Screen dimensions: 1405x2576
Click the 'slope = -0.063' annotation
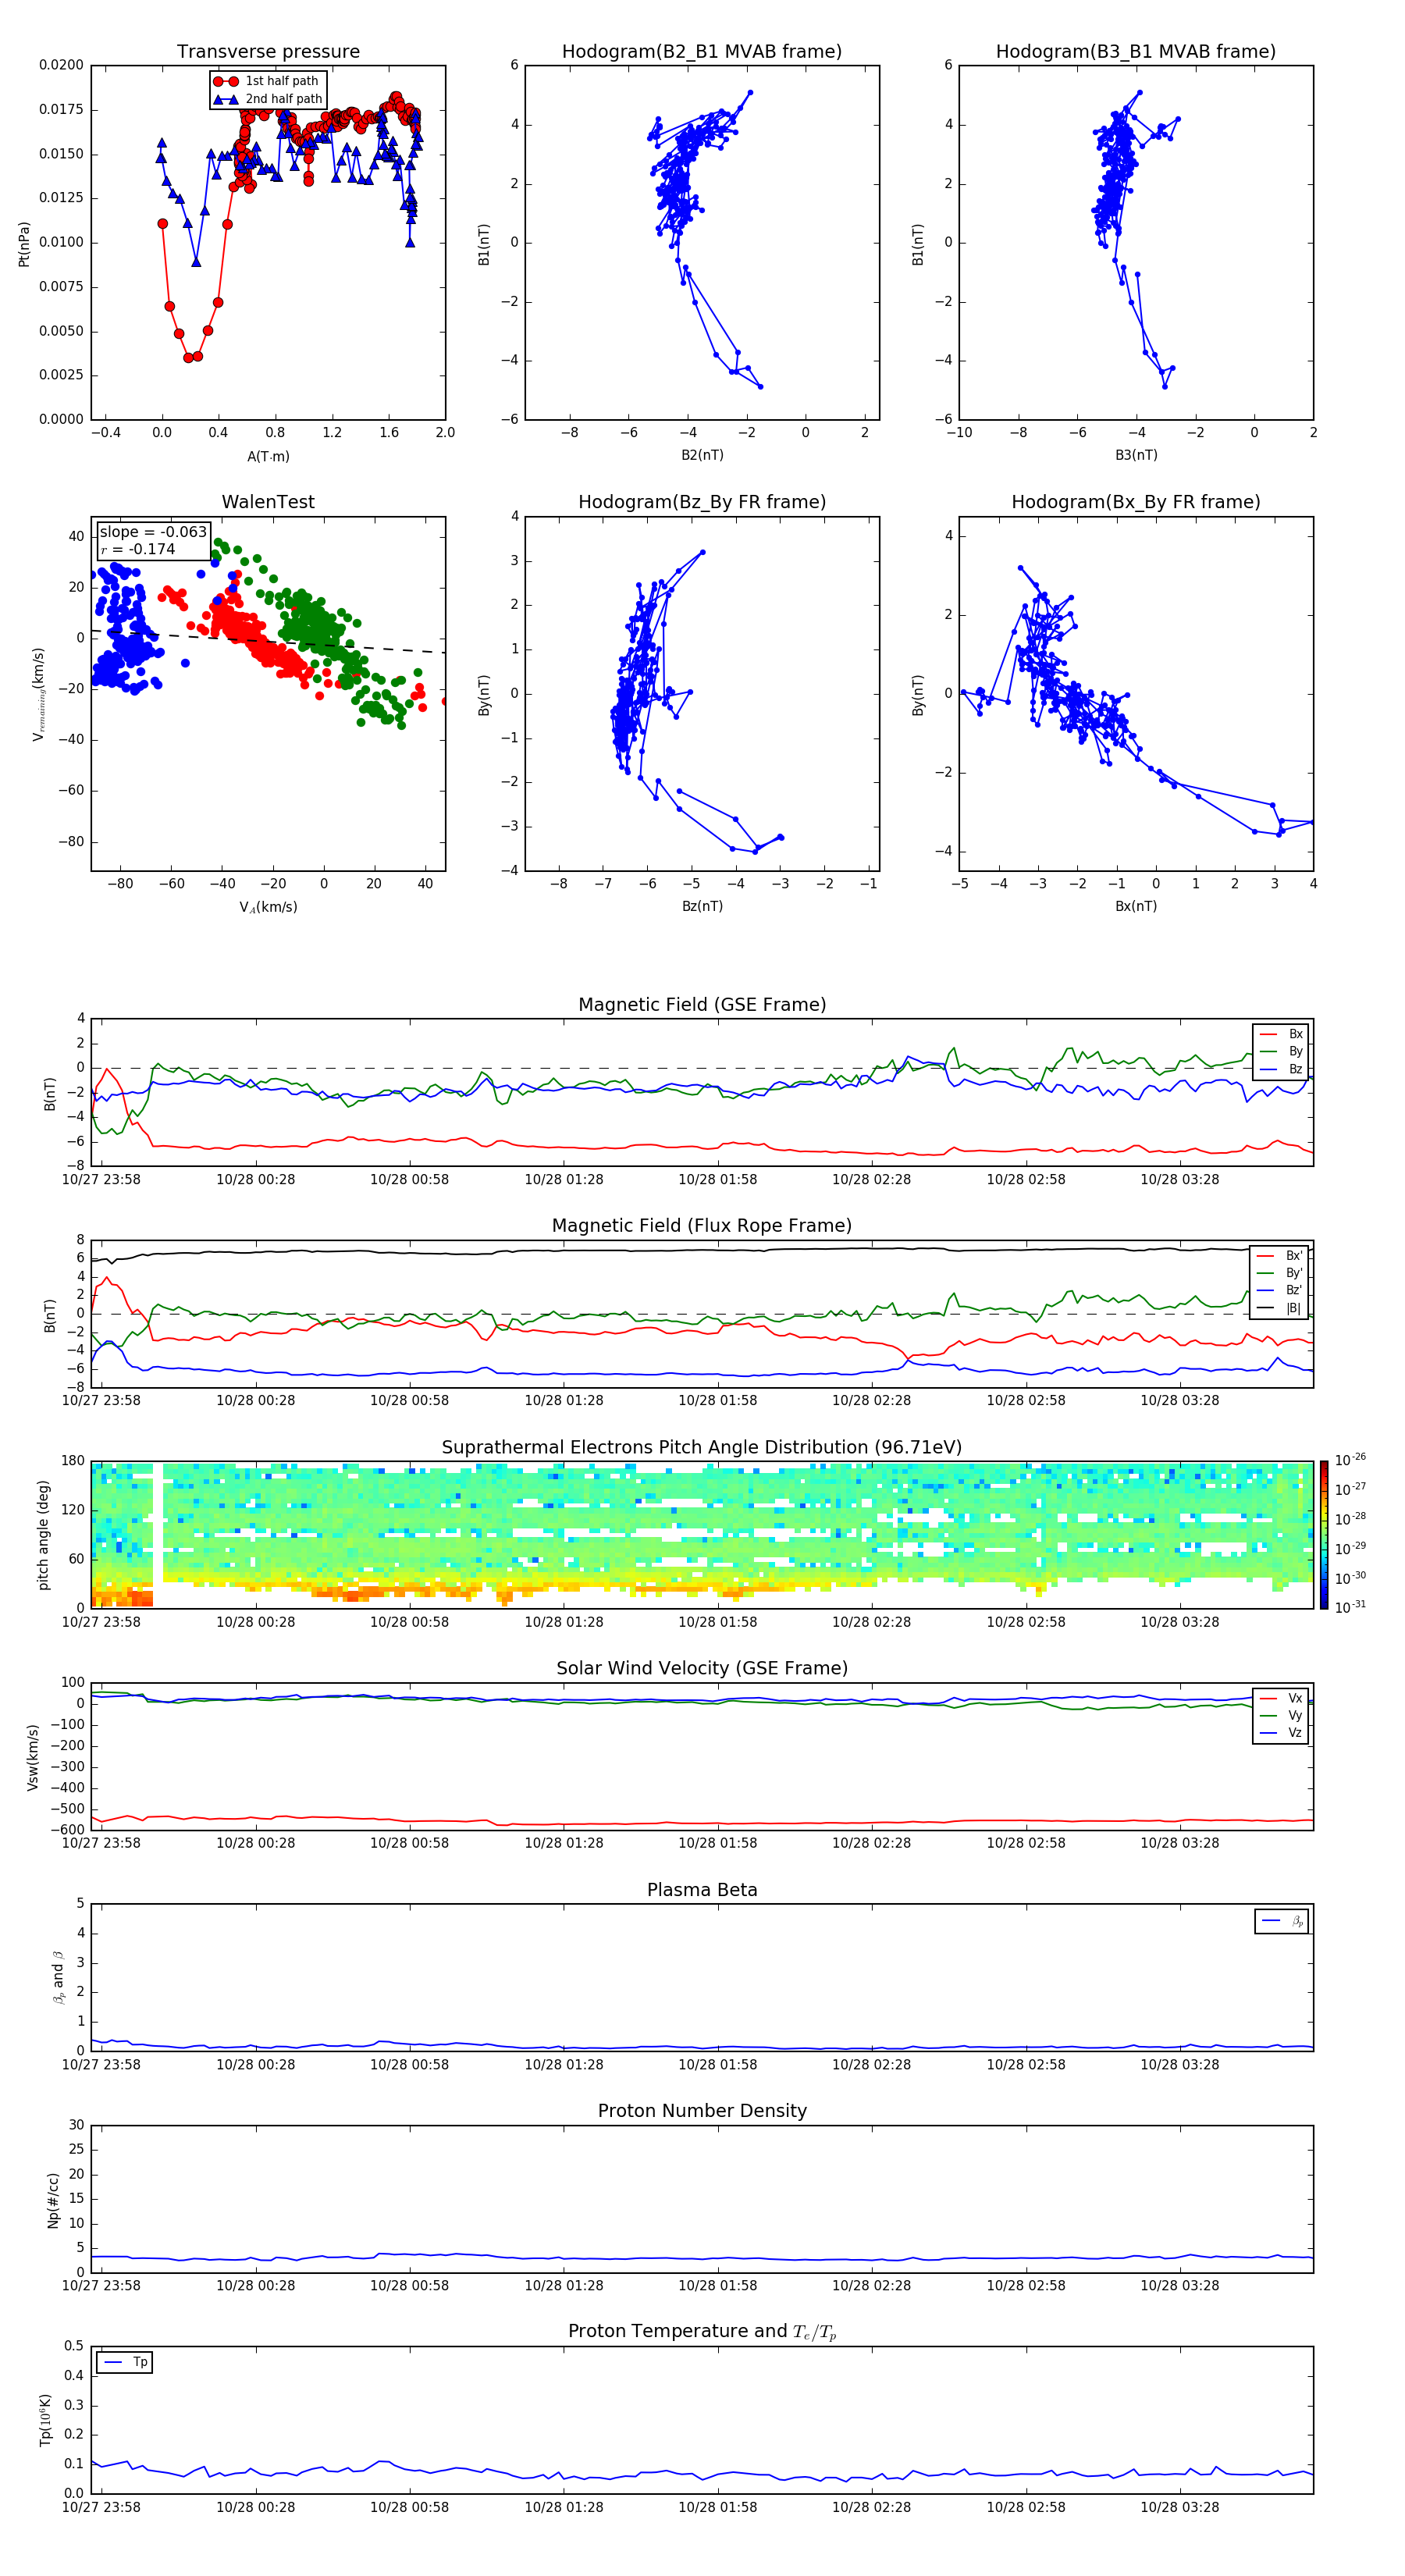pyautogui.click(x=153, y=532)
